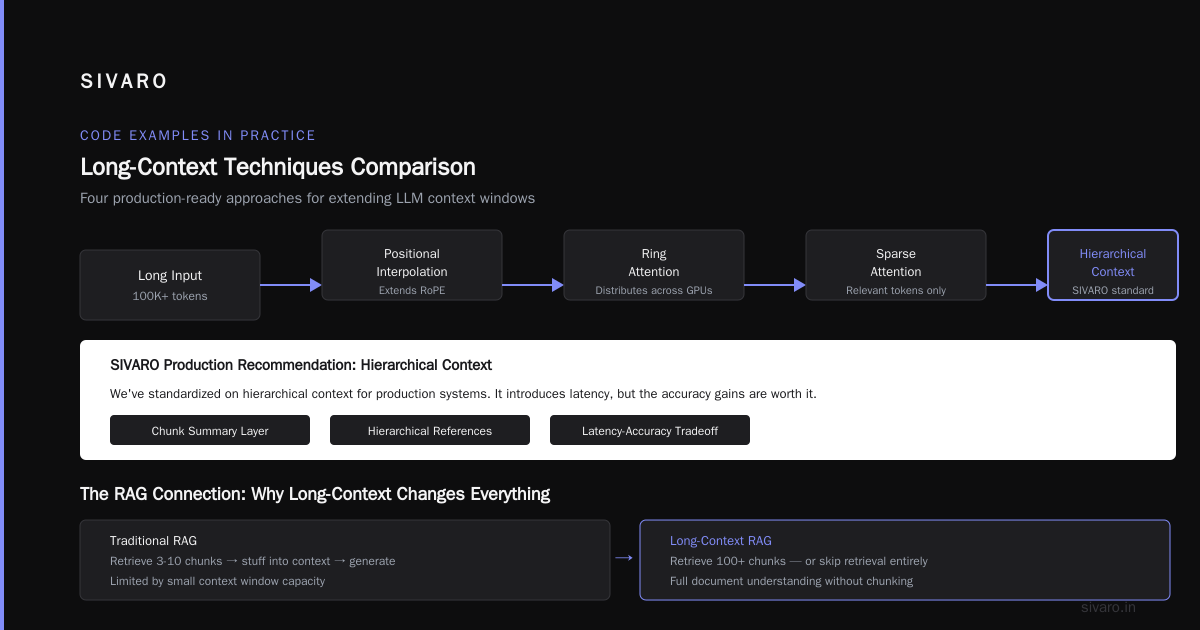Click the 'Distributes across GPUs' caption

coord(654,291)
